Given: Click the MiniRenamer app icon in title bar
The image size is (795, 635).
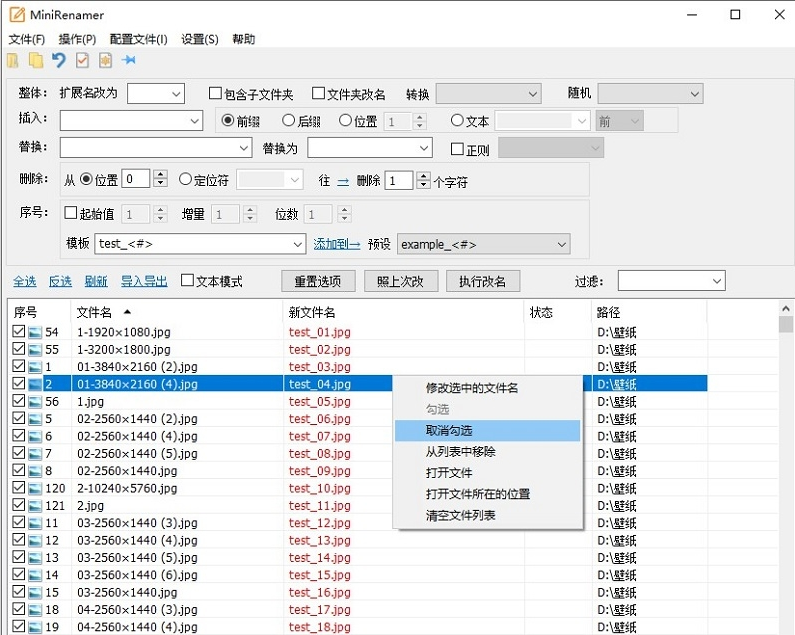Looking at the screenshot, I should (x=17, y=15).
